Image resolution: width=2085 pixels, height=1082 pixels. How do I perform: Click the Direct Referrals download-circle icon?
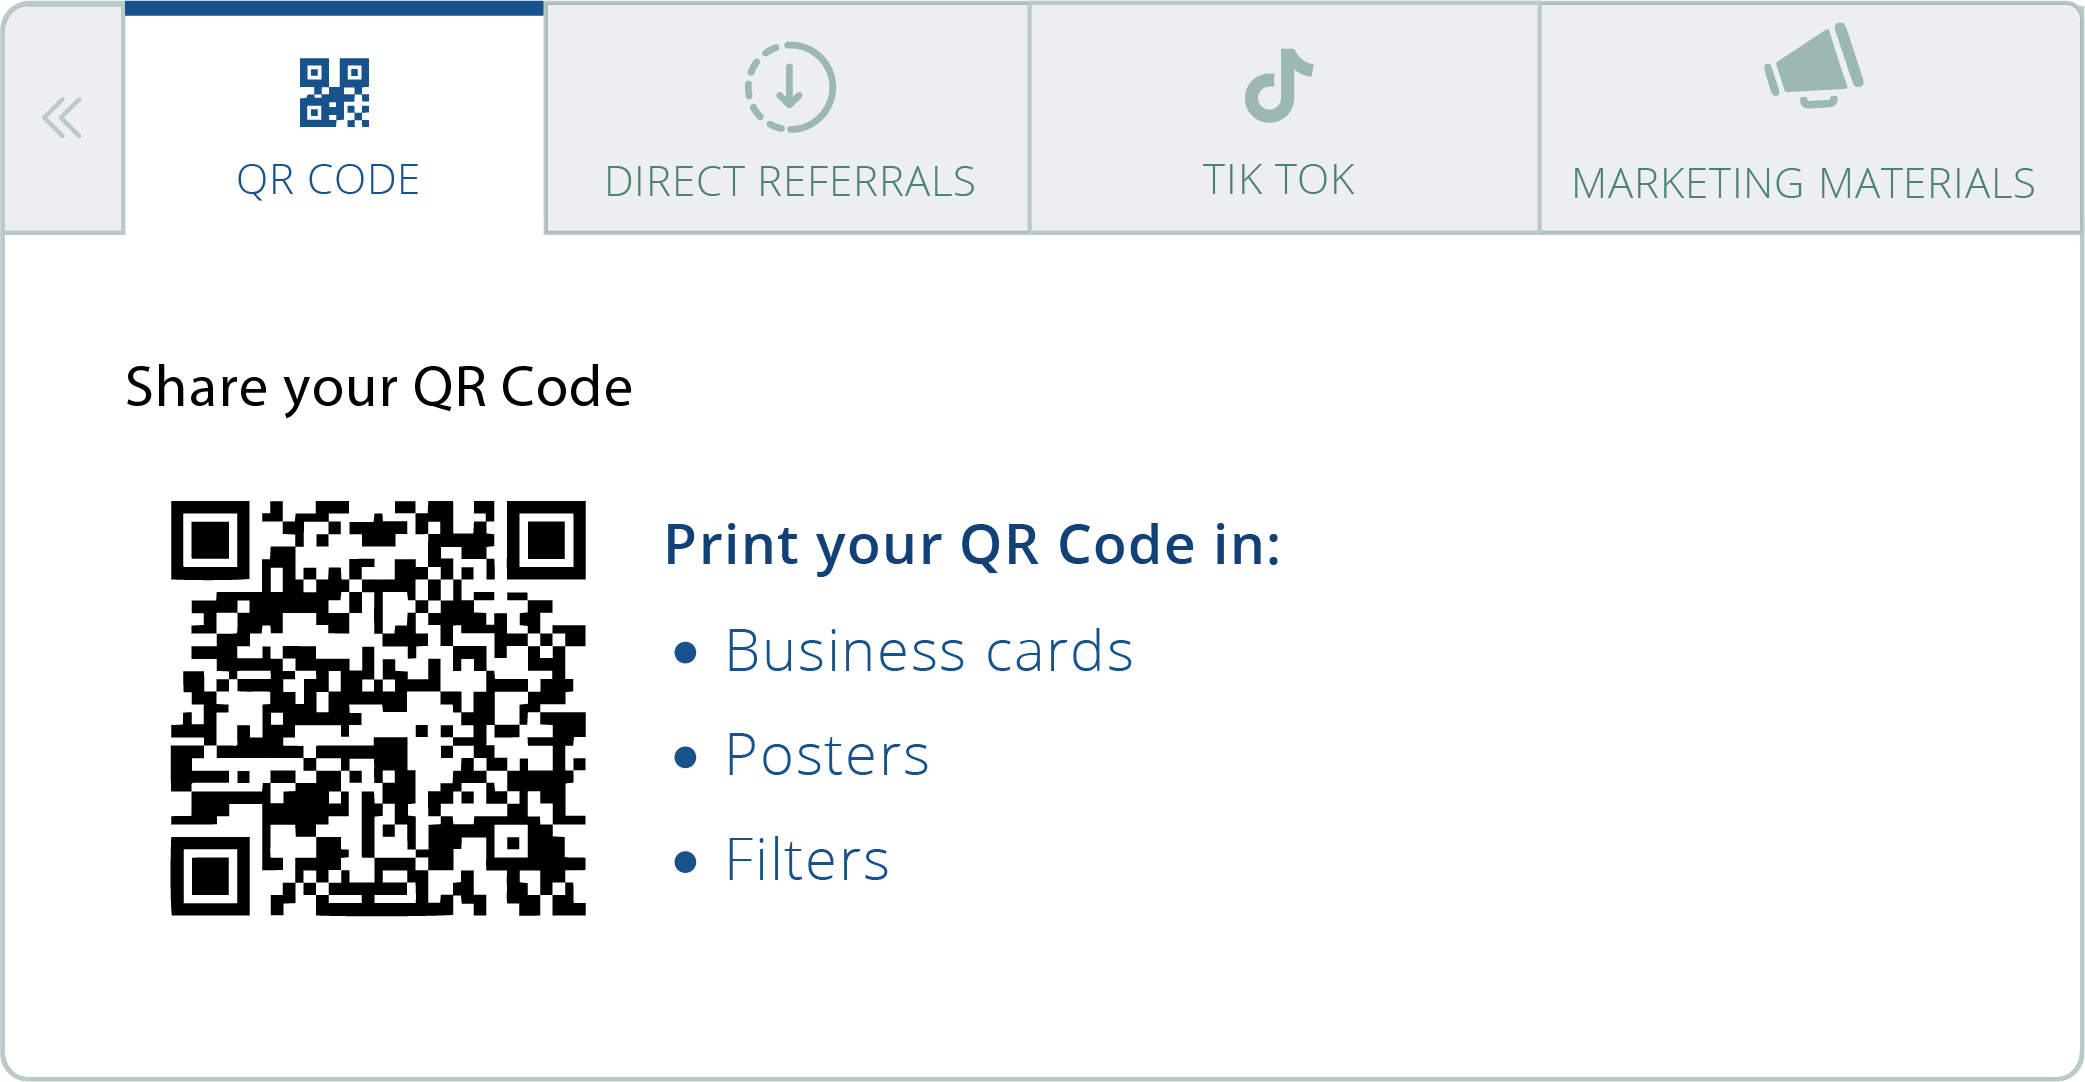pyautogui.click(x=790, y=87)
